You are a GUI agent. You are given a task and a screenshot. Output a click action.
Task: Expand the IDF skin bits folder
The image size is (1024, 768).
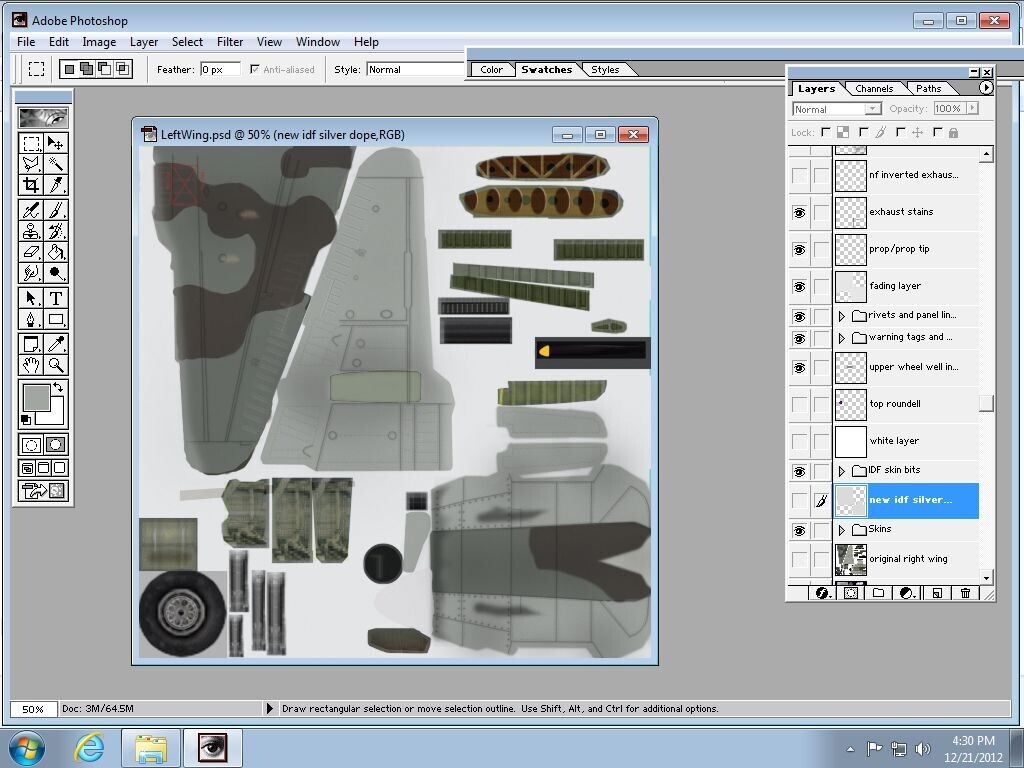pyautogui.click(x=842, y=471)
